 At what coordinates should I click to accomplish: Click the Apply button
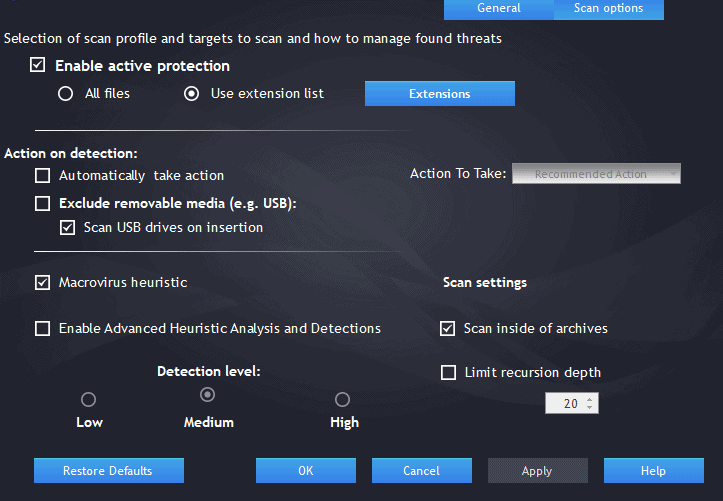pyautogui.click(x=538, y=471)
